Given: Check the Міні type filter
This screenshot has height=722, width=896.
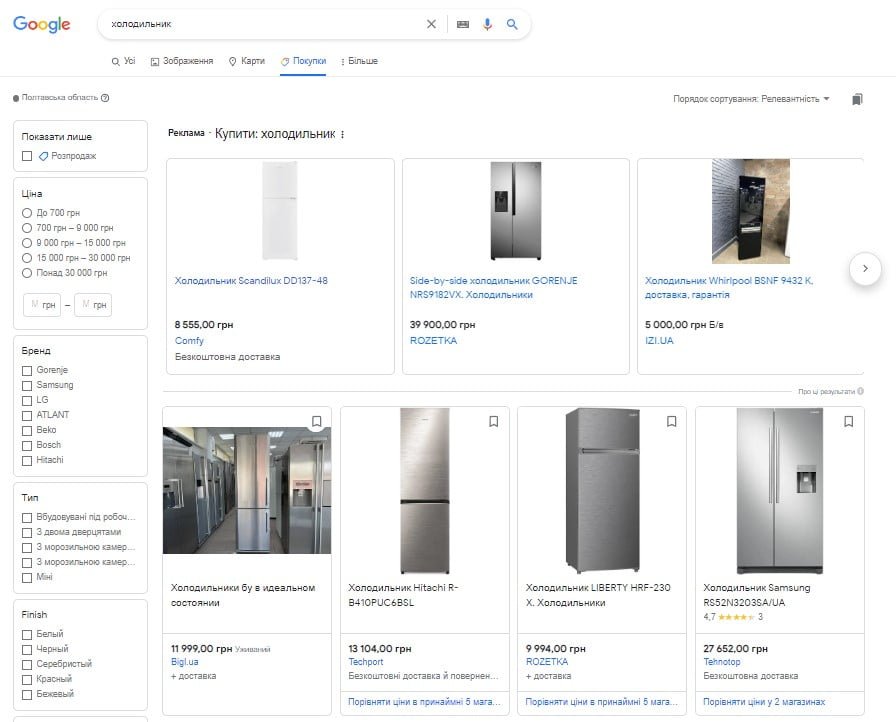Looking at the screenshot, I should 27,577.
